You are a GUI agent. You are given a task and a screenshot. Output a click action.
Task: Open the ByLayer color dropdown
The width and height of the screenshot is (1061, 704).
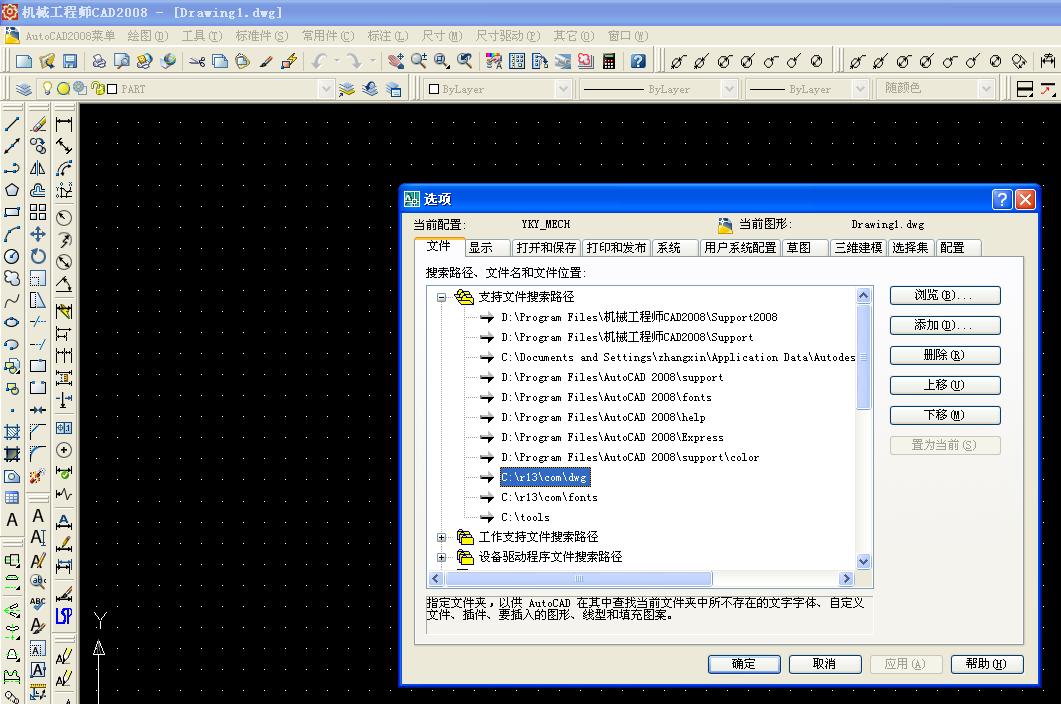[563, 89]
